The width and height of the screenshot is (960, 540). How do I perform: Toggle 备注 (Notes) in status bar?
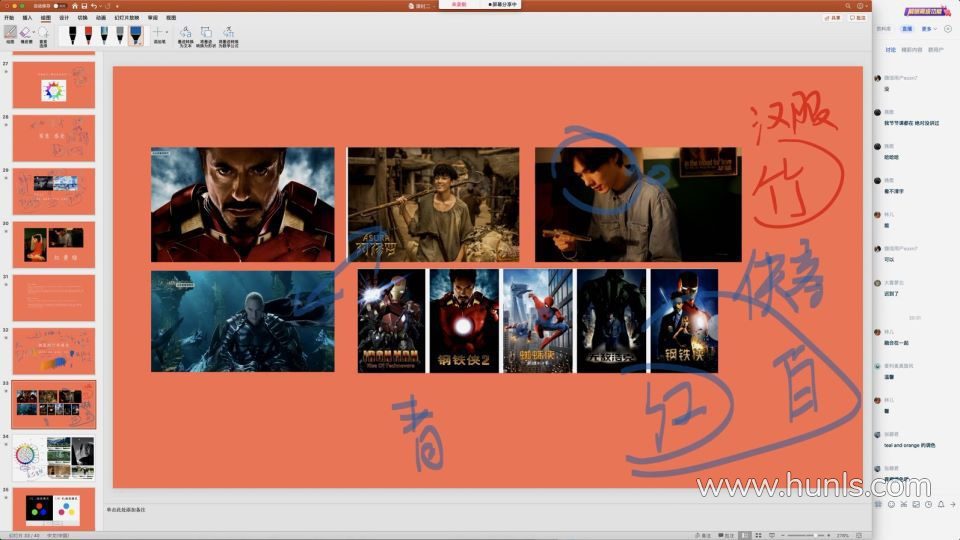coord(703,535)
